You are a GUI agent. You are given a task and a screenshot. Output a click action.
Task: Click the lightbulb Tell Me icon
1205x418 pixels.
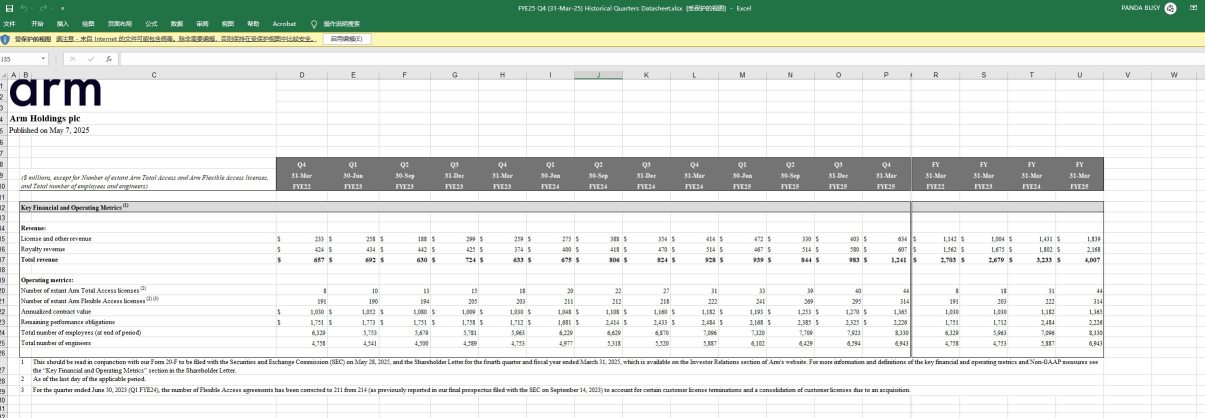click(x=314, y=22)
